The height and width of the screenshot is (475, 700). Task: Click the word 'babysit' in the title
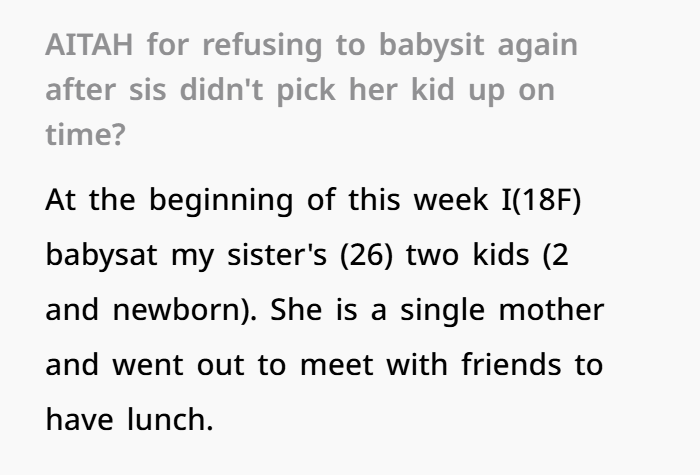point(431,46)
